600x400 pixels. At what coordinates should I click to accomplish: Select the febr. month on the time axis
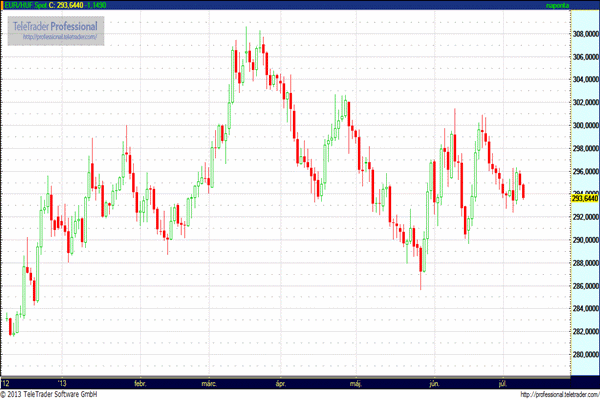pos(140,382)
